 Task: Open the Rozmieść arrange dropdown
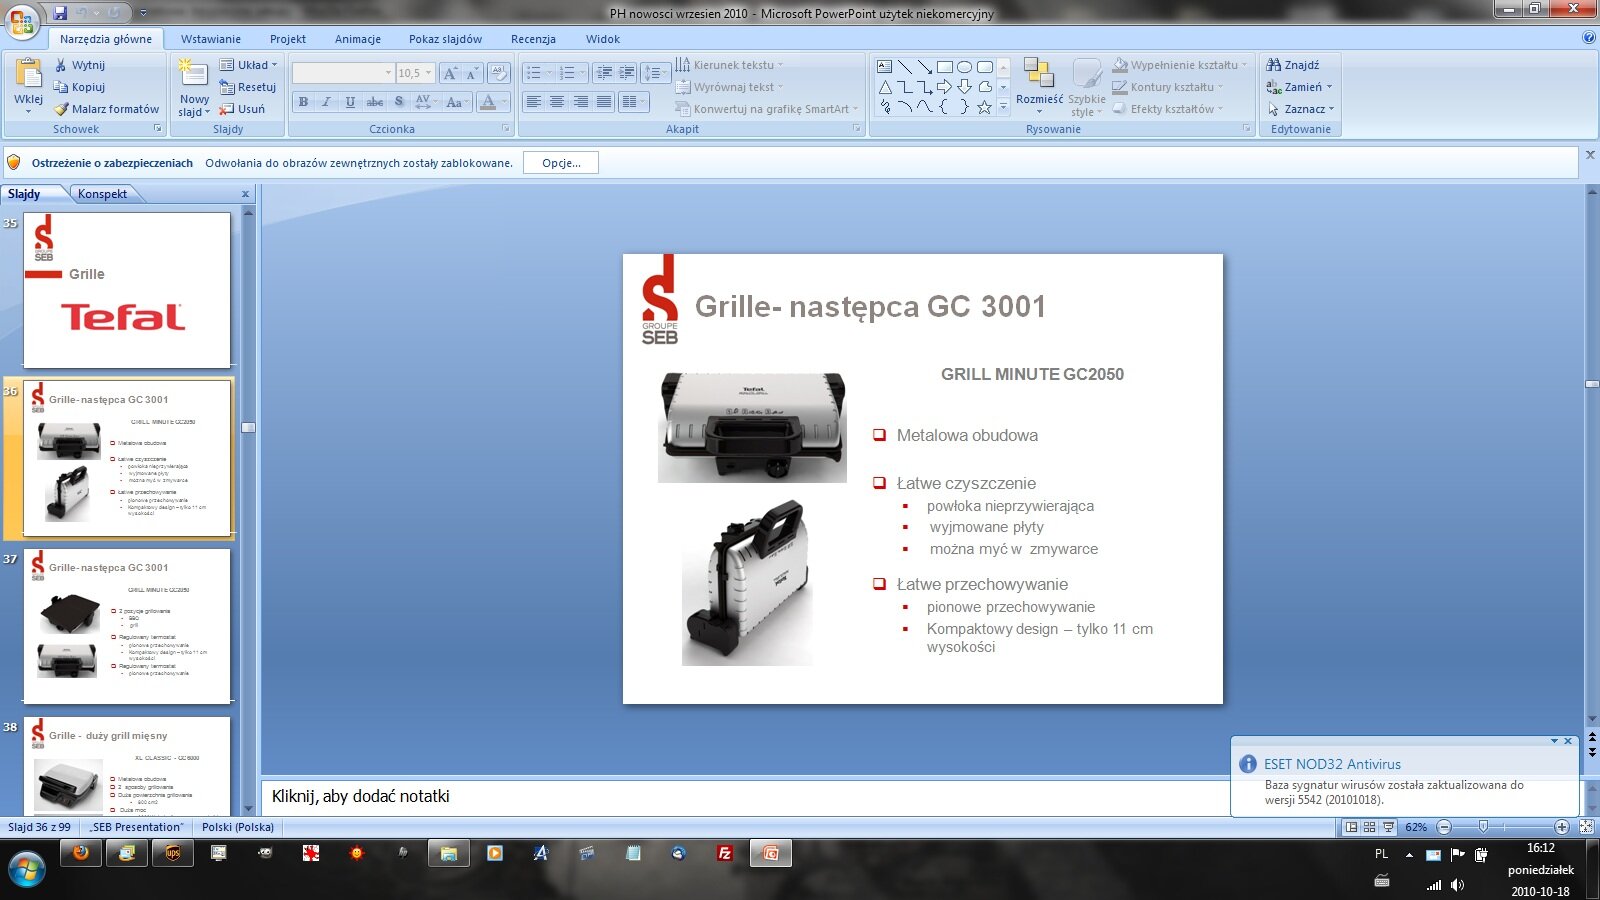tap(1039, 84)
